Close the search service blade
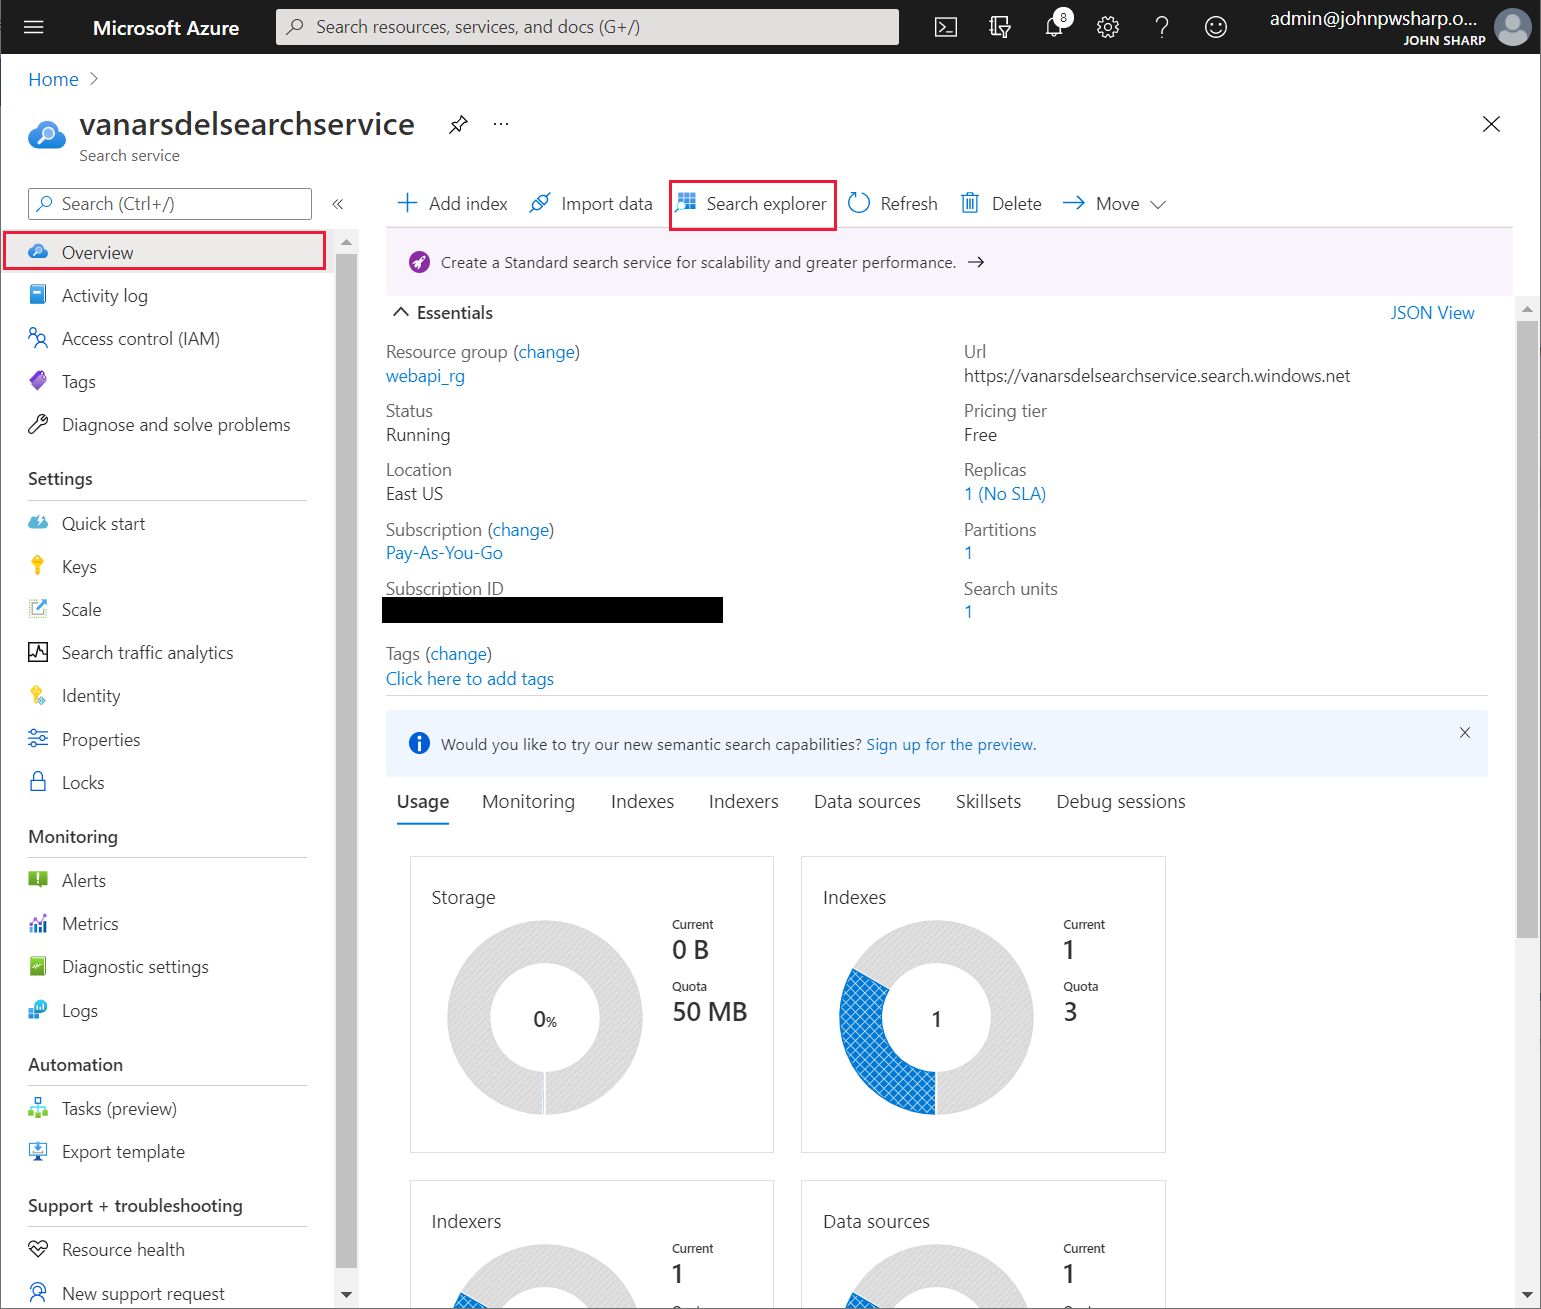Viewport: 1541px width, 1309px height. coord(1491,124)
